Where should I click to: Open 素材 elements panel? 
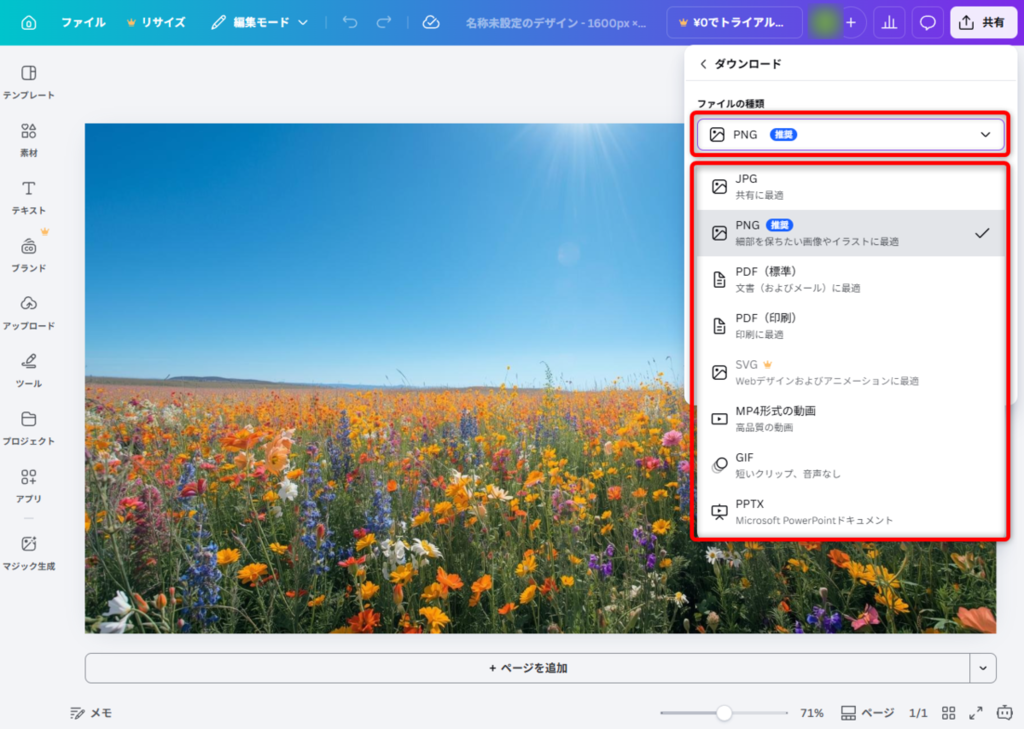tap(29, 140)
